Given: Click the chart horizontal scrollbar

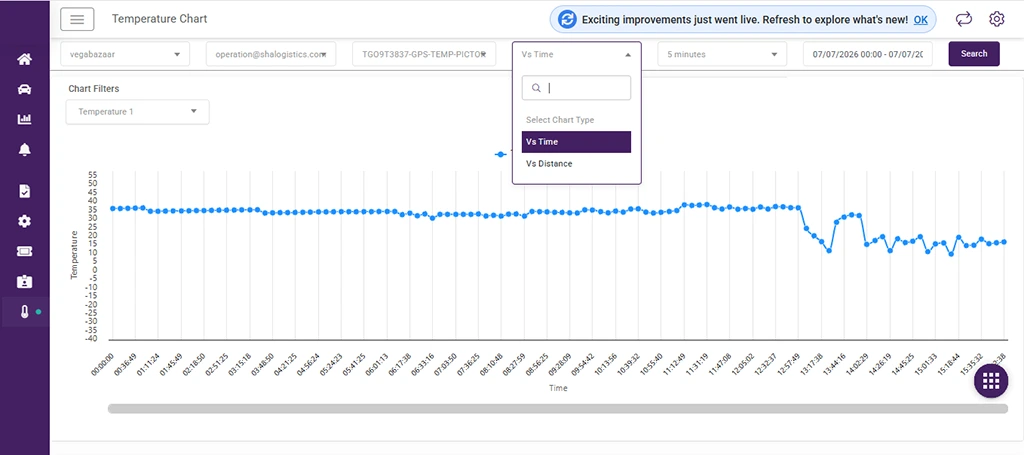Looking at the screenshot, I should coord(558,409).
